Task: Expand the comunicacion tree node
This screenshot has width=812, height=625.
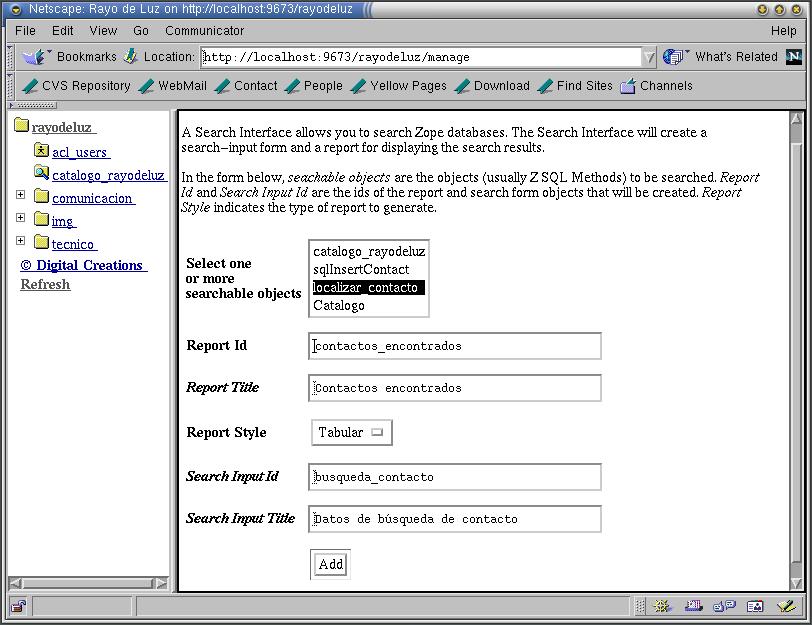Action: point(20,195)
